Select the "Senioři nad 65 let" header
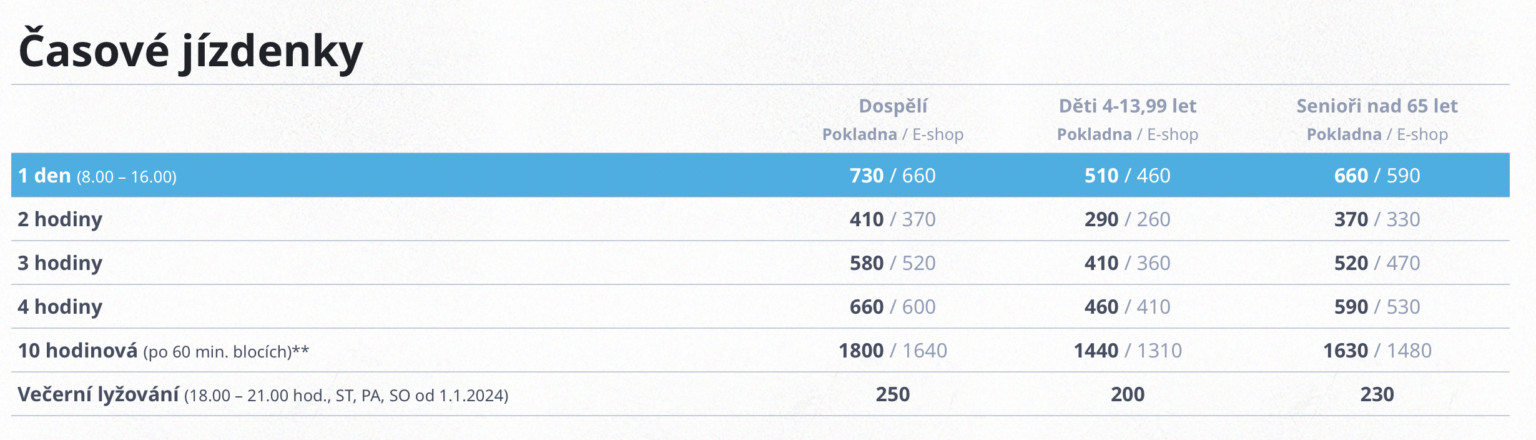This screenshot has height=440, width=1536. pos(1377,106)
